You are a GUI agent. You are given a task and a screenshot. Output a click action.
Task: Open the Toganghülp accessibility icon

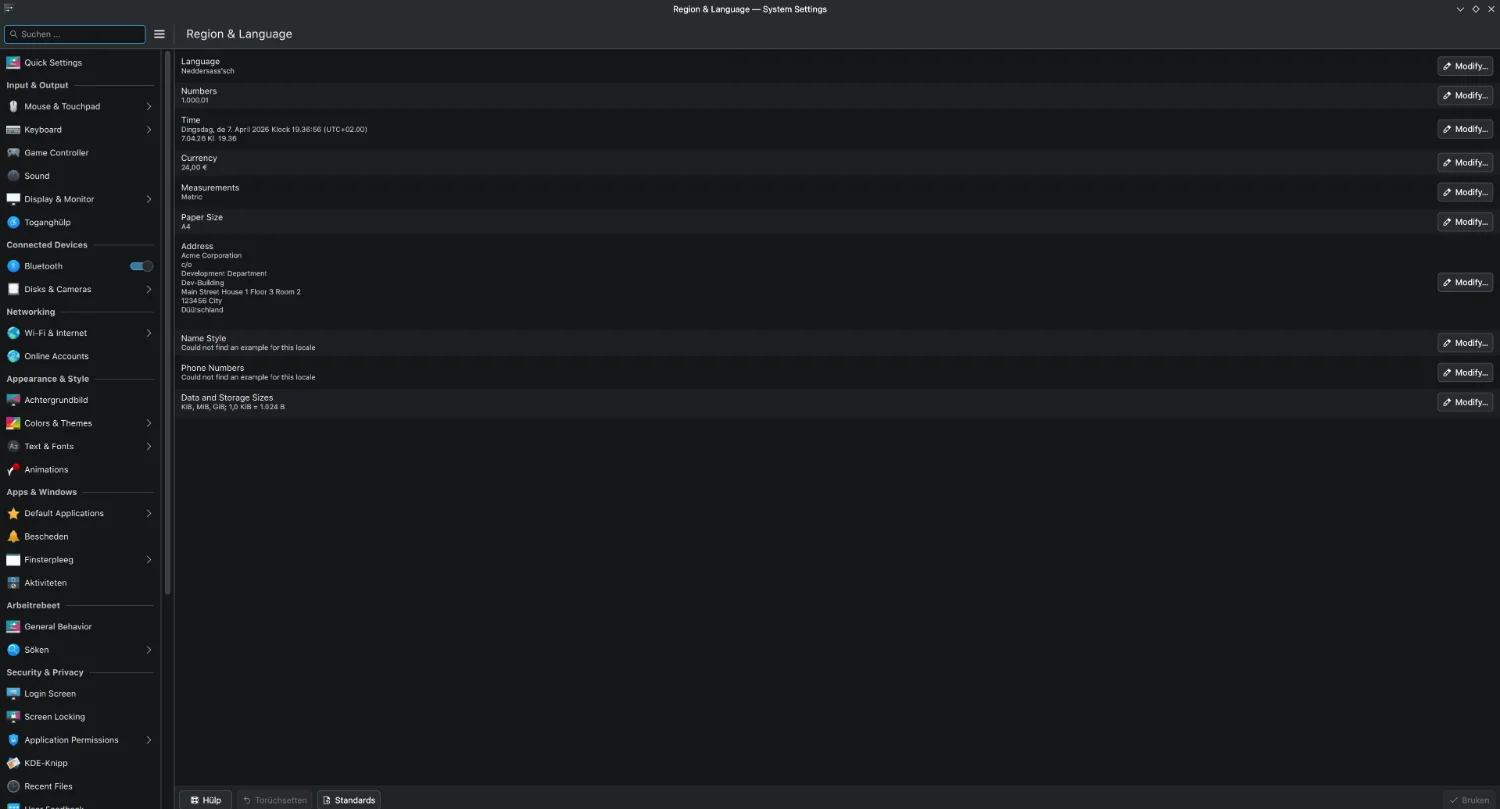13,222
